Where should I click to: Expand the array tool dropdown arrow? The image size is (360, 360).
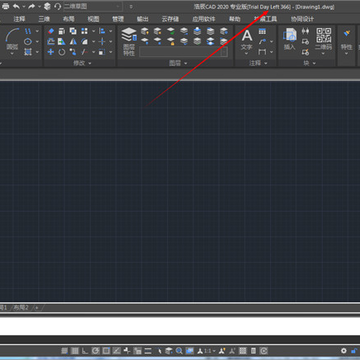[93, 31]
